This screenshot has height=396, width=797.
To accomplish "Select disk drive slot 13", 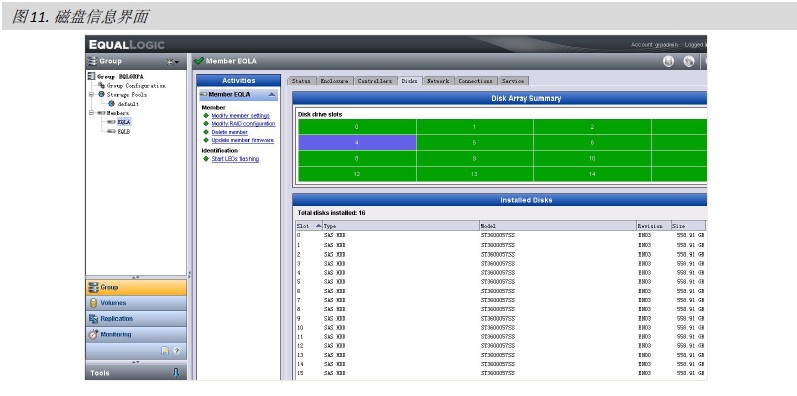I will 474,174.
